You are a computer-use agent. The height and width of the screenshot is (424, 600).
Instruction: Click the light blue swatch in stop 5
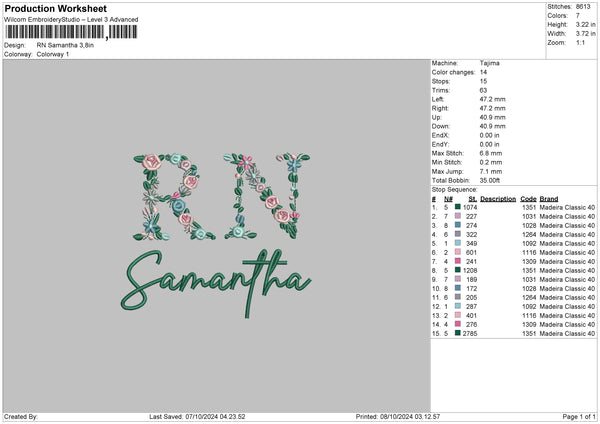(458, 243)
